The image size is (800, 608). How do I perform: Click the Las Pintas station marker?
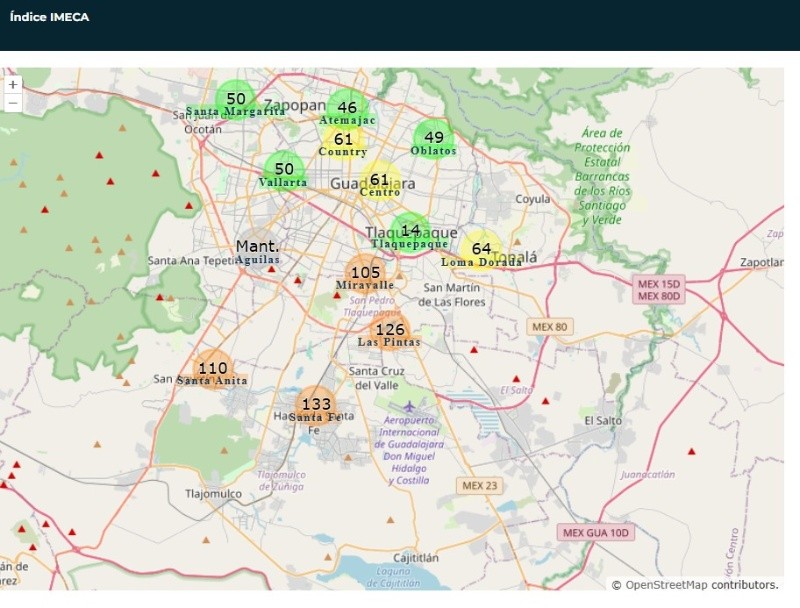389,330
